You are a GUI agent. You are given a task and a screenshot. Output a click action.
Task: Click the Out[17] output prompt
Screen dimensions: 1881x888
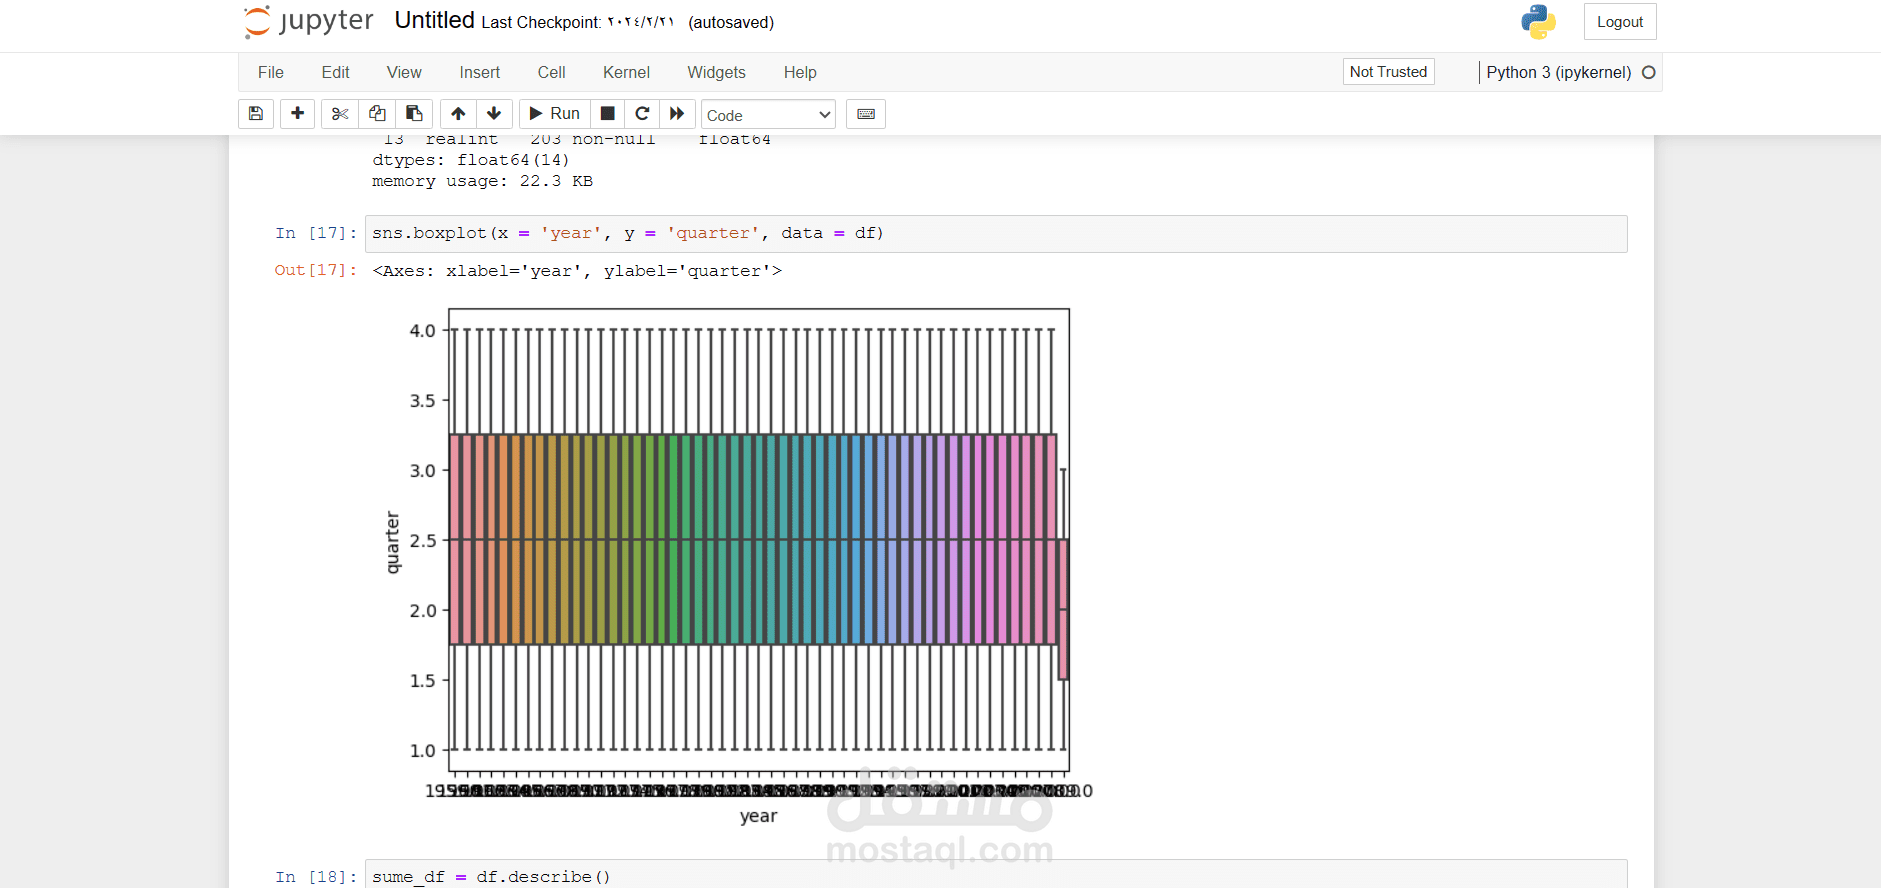316,270
